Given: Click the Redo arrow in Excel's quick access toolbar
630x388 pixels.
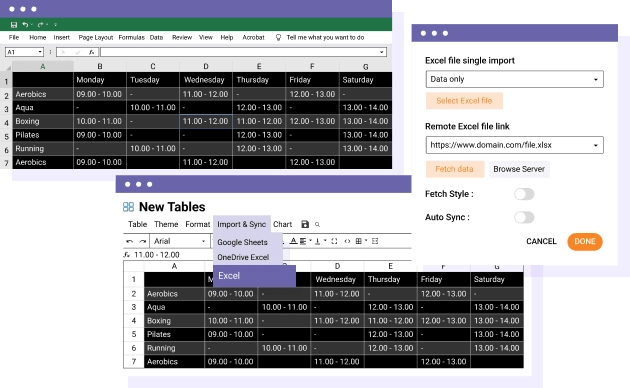Looking at the screenshot, I should pyautogui.click(x=40, y=25).
